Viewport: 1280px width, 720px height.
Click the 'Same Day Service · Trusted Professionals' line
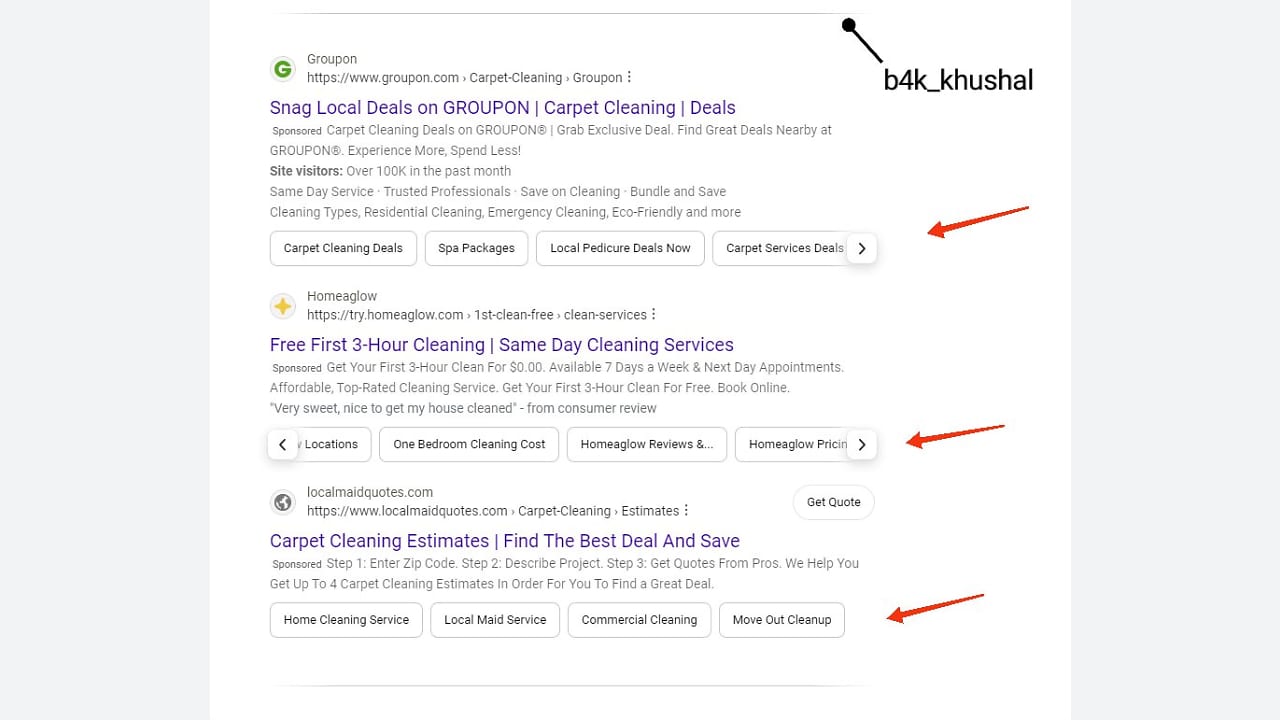(x=498, y=191)
